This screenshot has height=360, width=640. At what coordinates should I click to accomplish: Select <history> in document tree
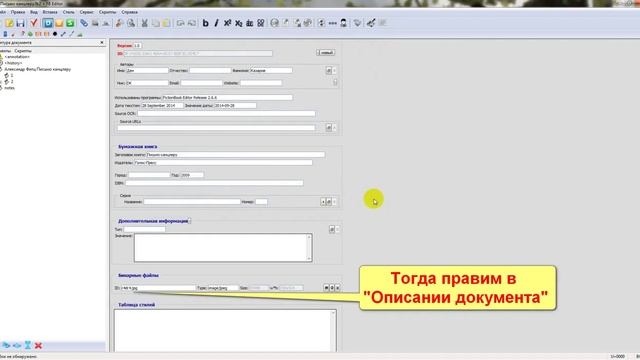coord(13,63)
